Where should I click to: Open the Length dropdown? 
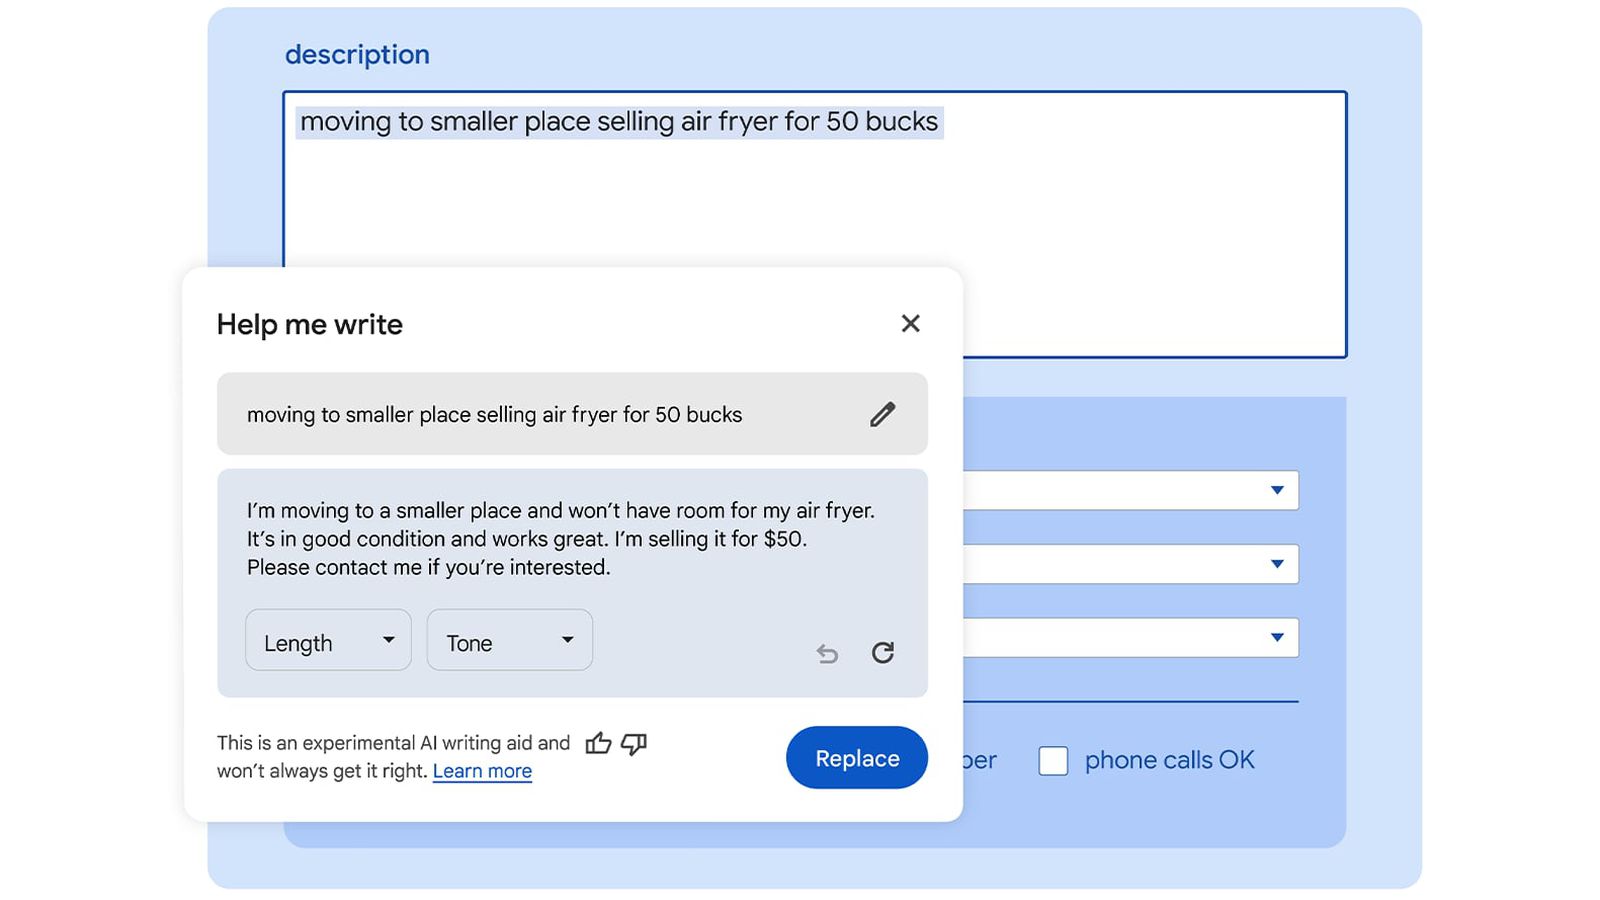328,640
